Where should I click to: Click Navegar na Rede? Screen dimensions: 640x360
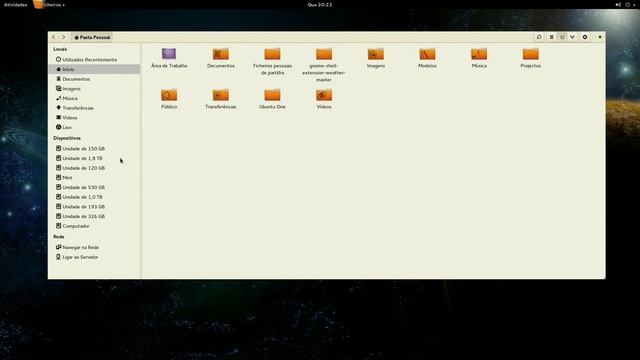94,247
